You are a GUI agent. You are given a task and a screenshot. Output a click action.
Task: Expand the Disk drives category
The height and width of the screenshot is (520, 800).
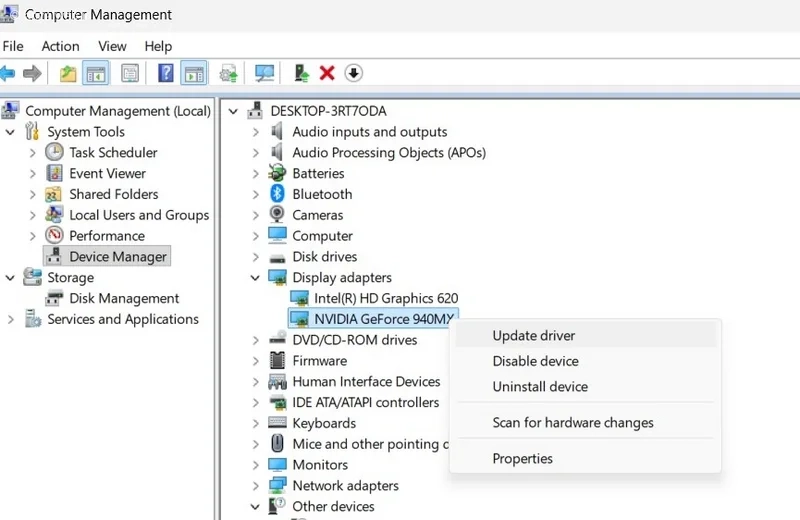255,257
